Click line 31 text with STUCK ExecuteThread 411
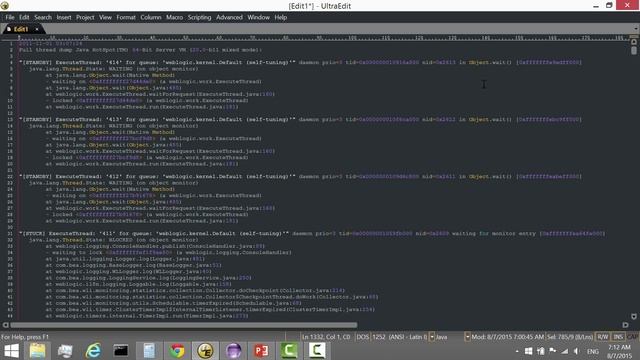The height and width of the screenshot is (360, 640). 312,233
